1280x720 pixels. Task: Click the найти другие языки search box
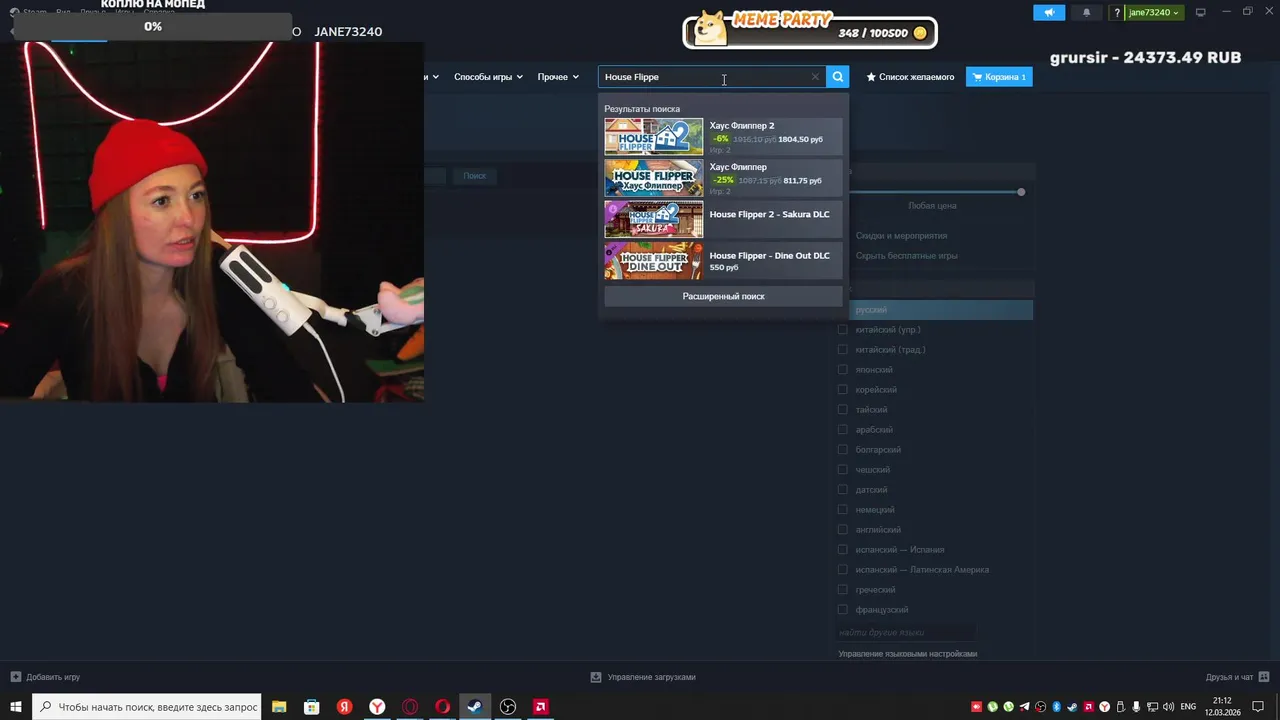coord(905,632)
